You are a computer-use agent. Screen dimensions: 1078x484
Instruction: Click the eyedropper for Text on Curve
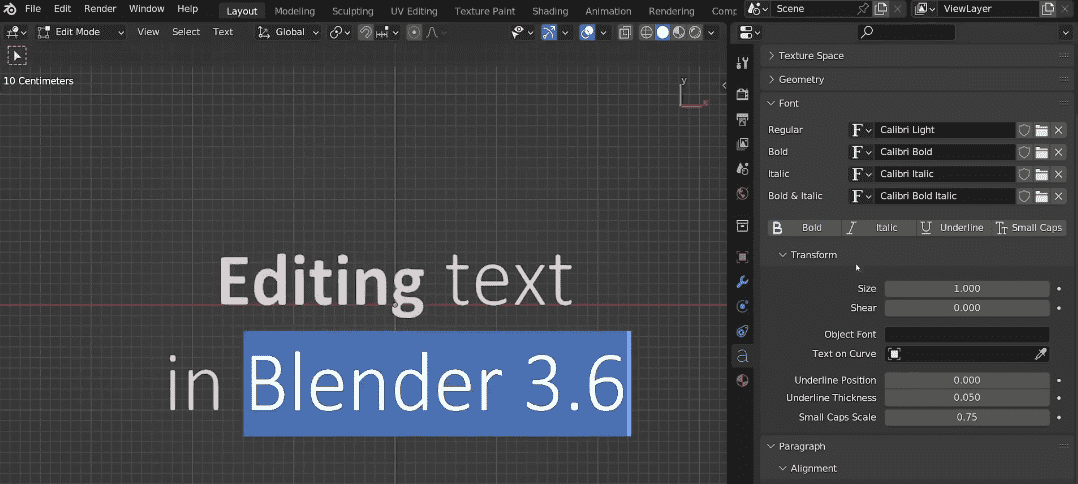[x=1041, y=354]
